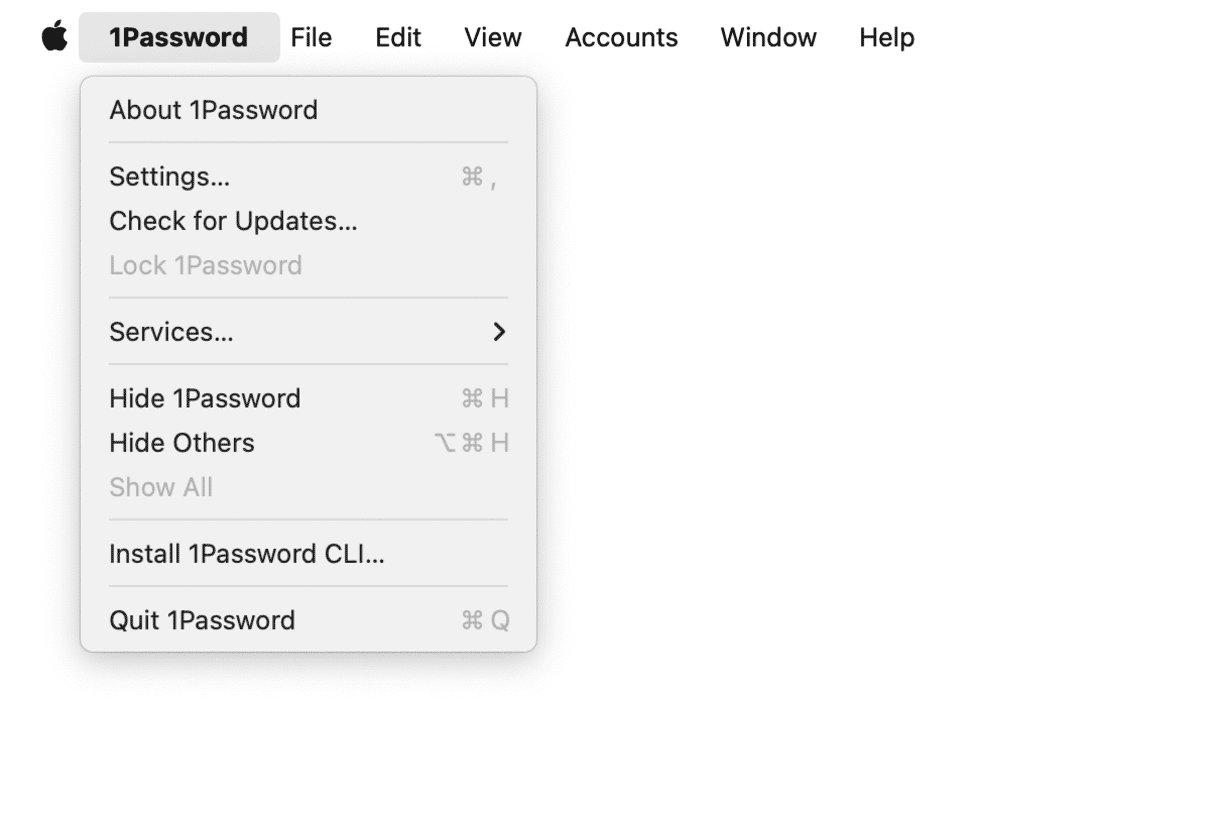Quit 1Password from the menu
1216x817 pixels.
pyautogui.click(x=202, y=620)
